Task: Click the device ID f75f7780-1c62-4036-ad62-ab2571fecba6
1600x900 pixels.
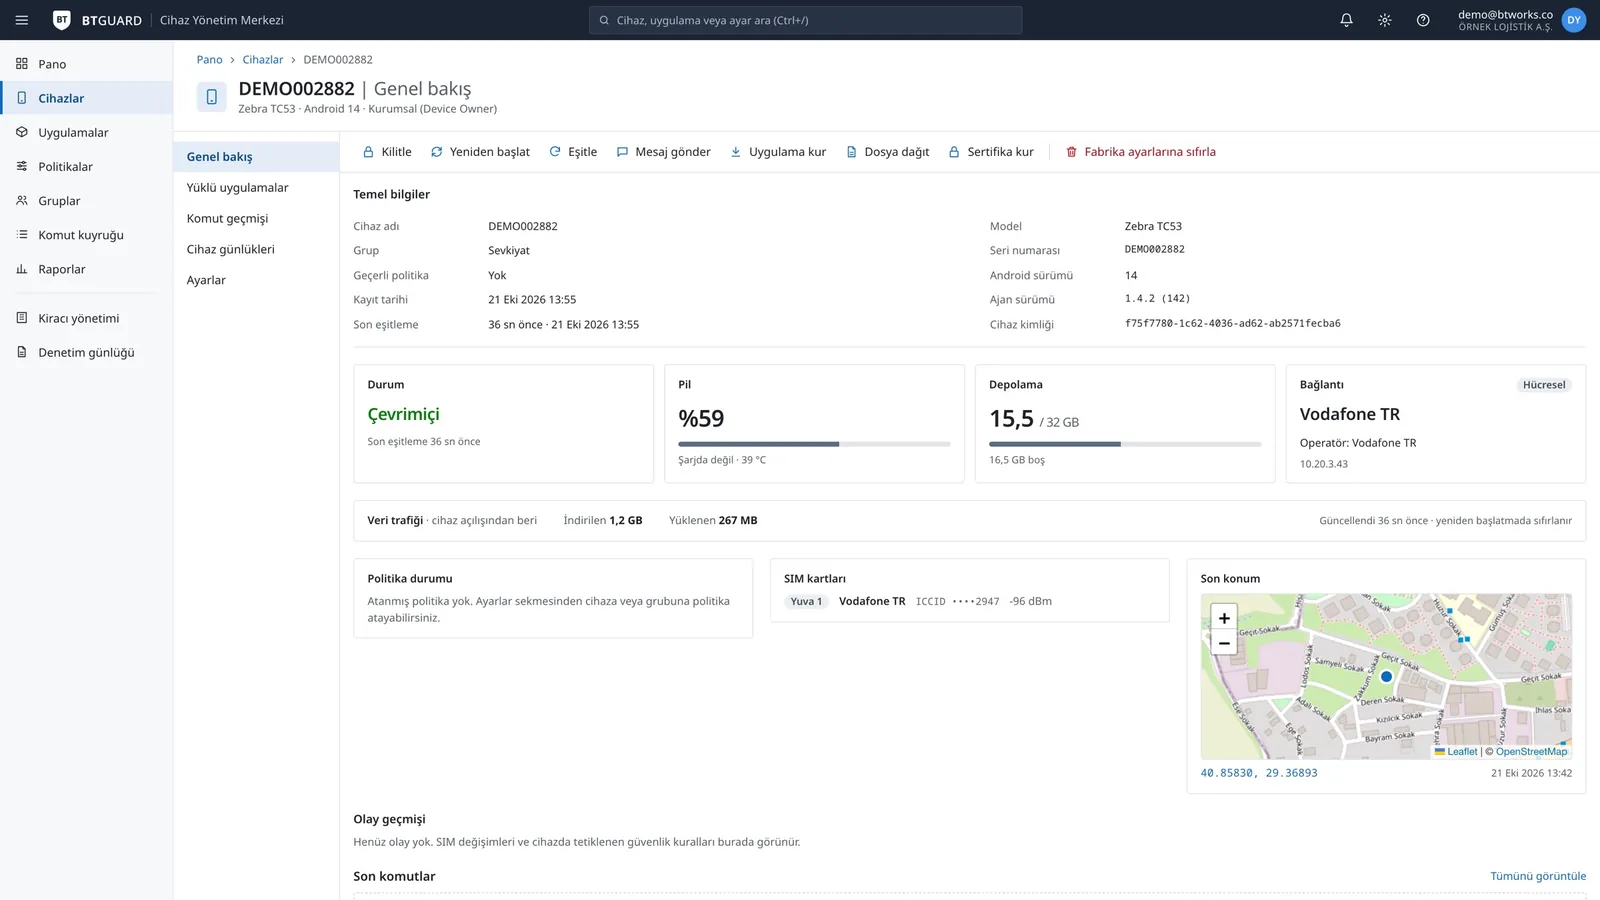Action: coord(1232,324)
